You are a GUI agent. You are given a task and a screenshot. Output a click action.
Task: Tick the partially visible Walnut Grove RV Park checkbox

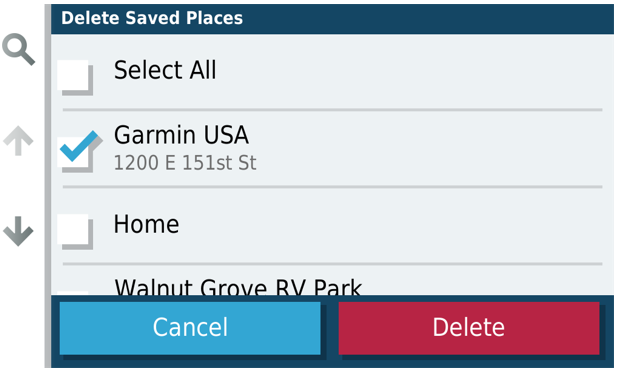click(73, 293)
